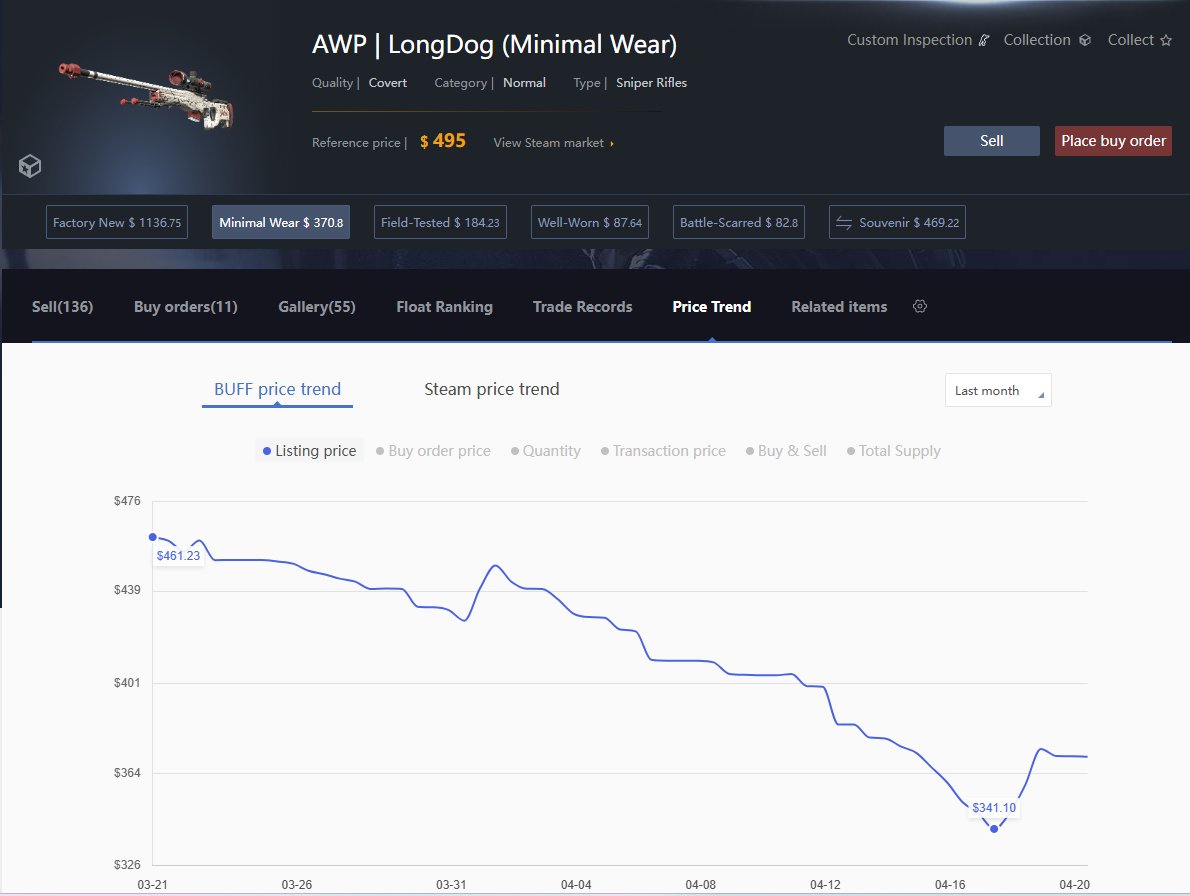The image size is (1190, 896).
Task: Click the View Steam market arrow
Action: (612, 143)
